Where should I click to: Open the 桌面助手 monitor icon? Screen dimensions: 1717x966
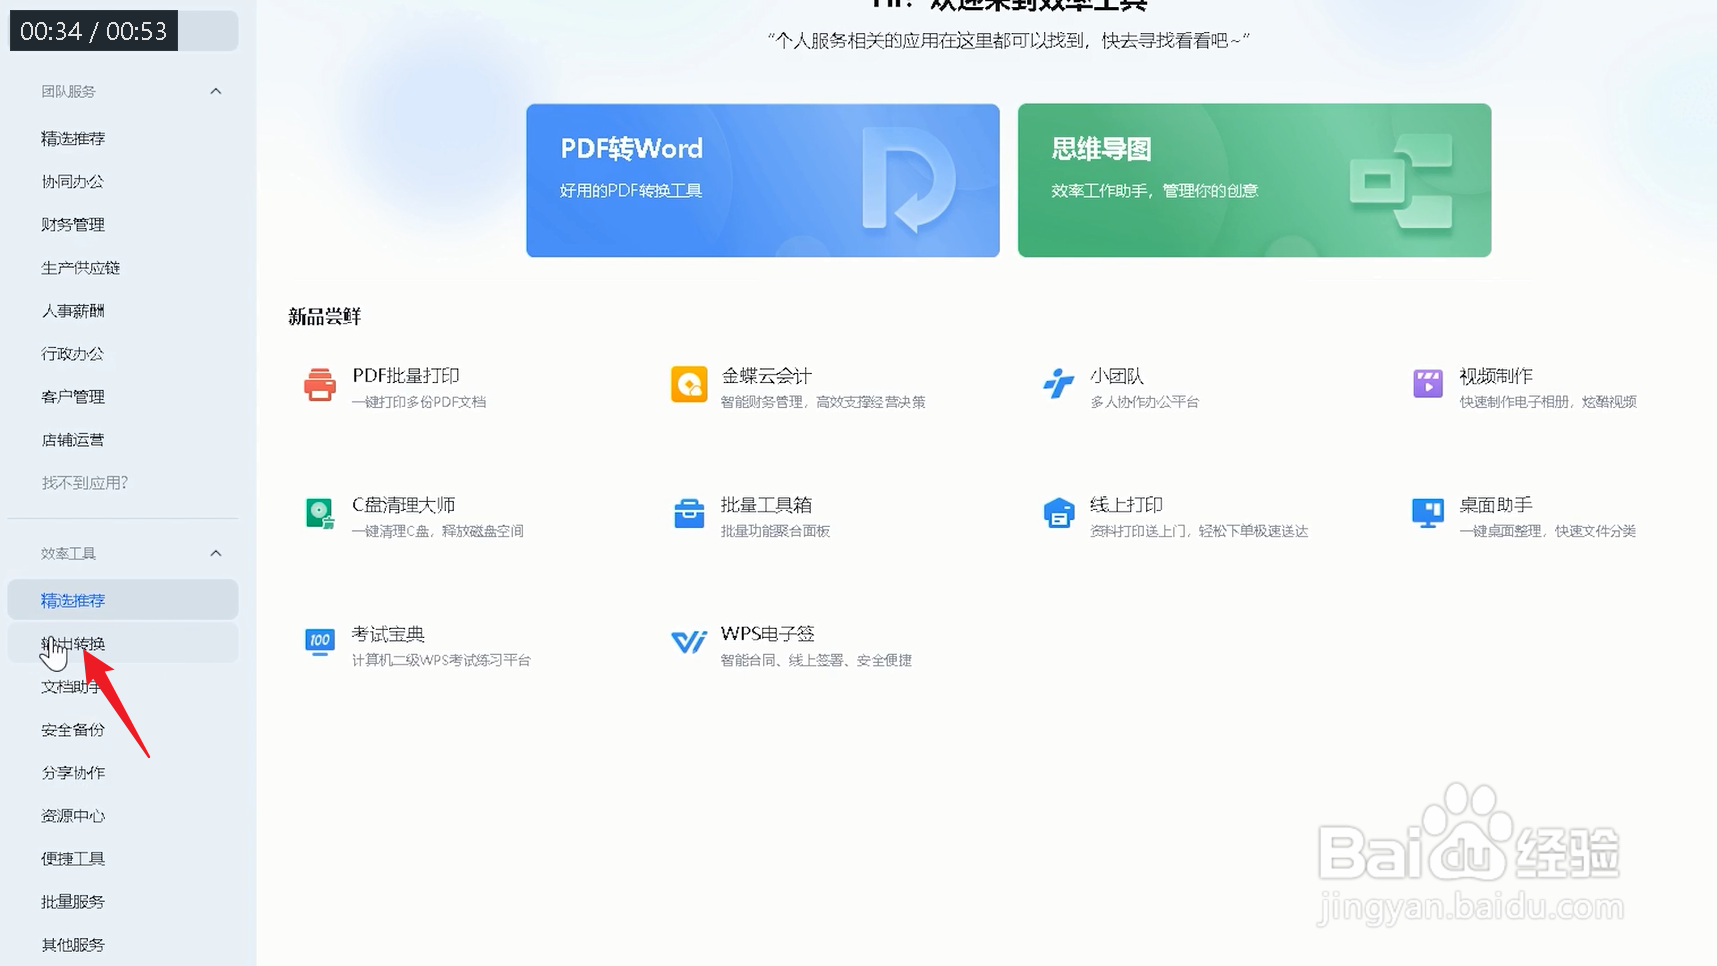pyautogui.click(x=1427, y=514)
